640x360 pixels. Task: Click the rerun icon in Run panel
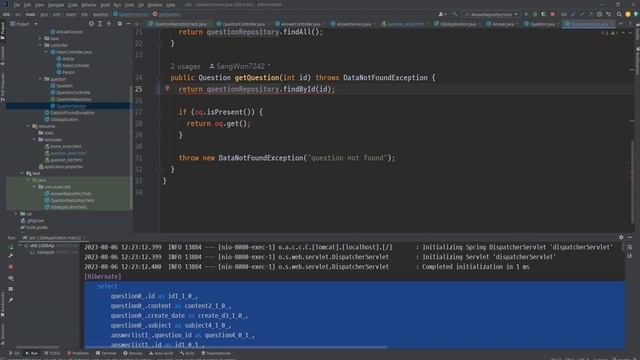click(x=11, y=247)
